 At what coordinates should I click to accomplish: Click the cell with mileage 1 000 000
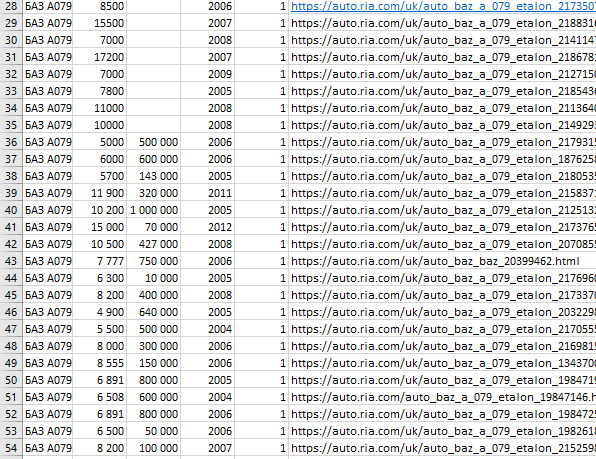click(154, 210)
